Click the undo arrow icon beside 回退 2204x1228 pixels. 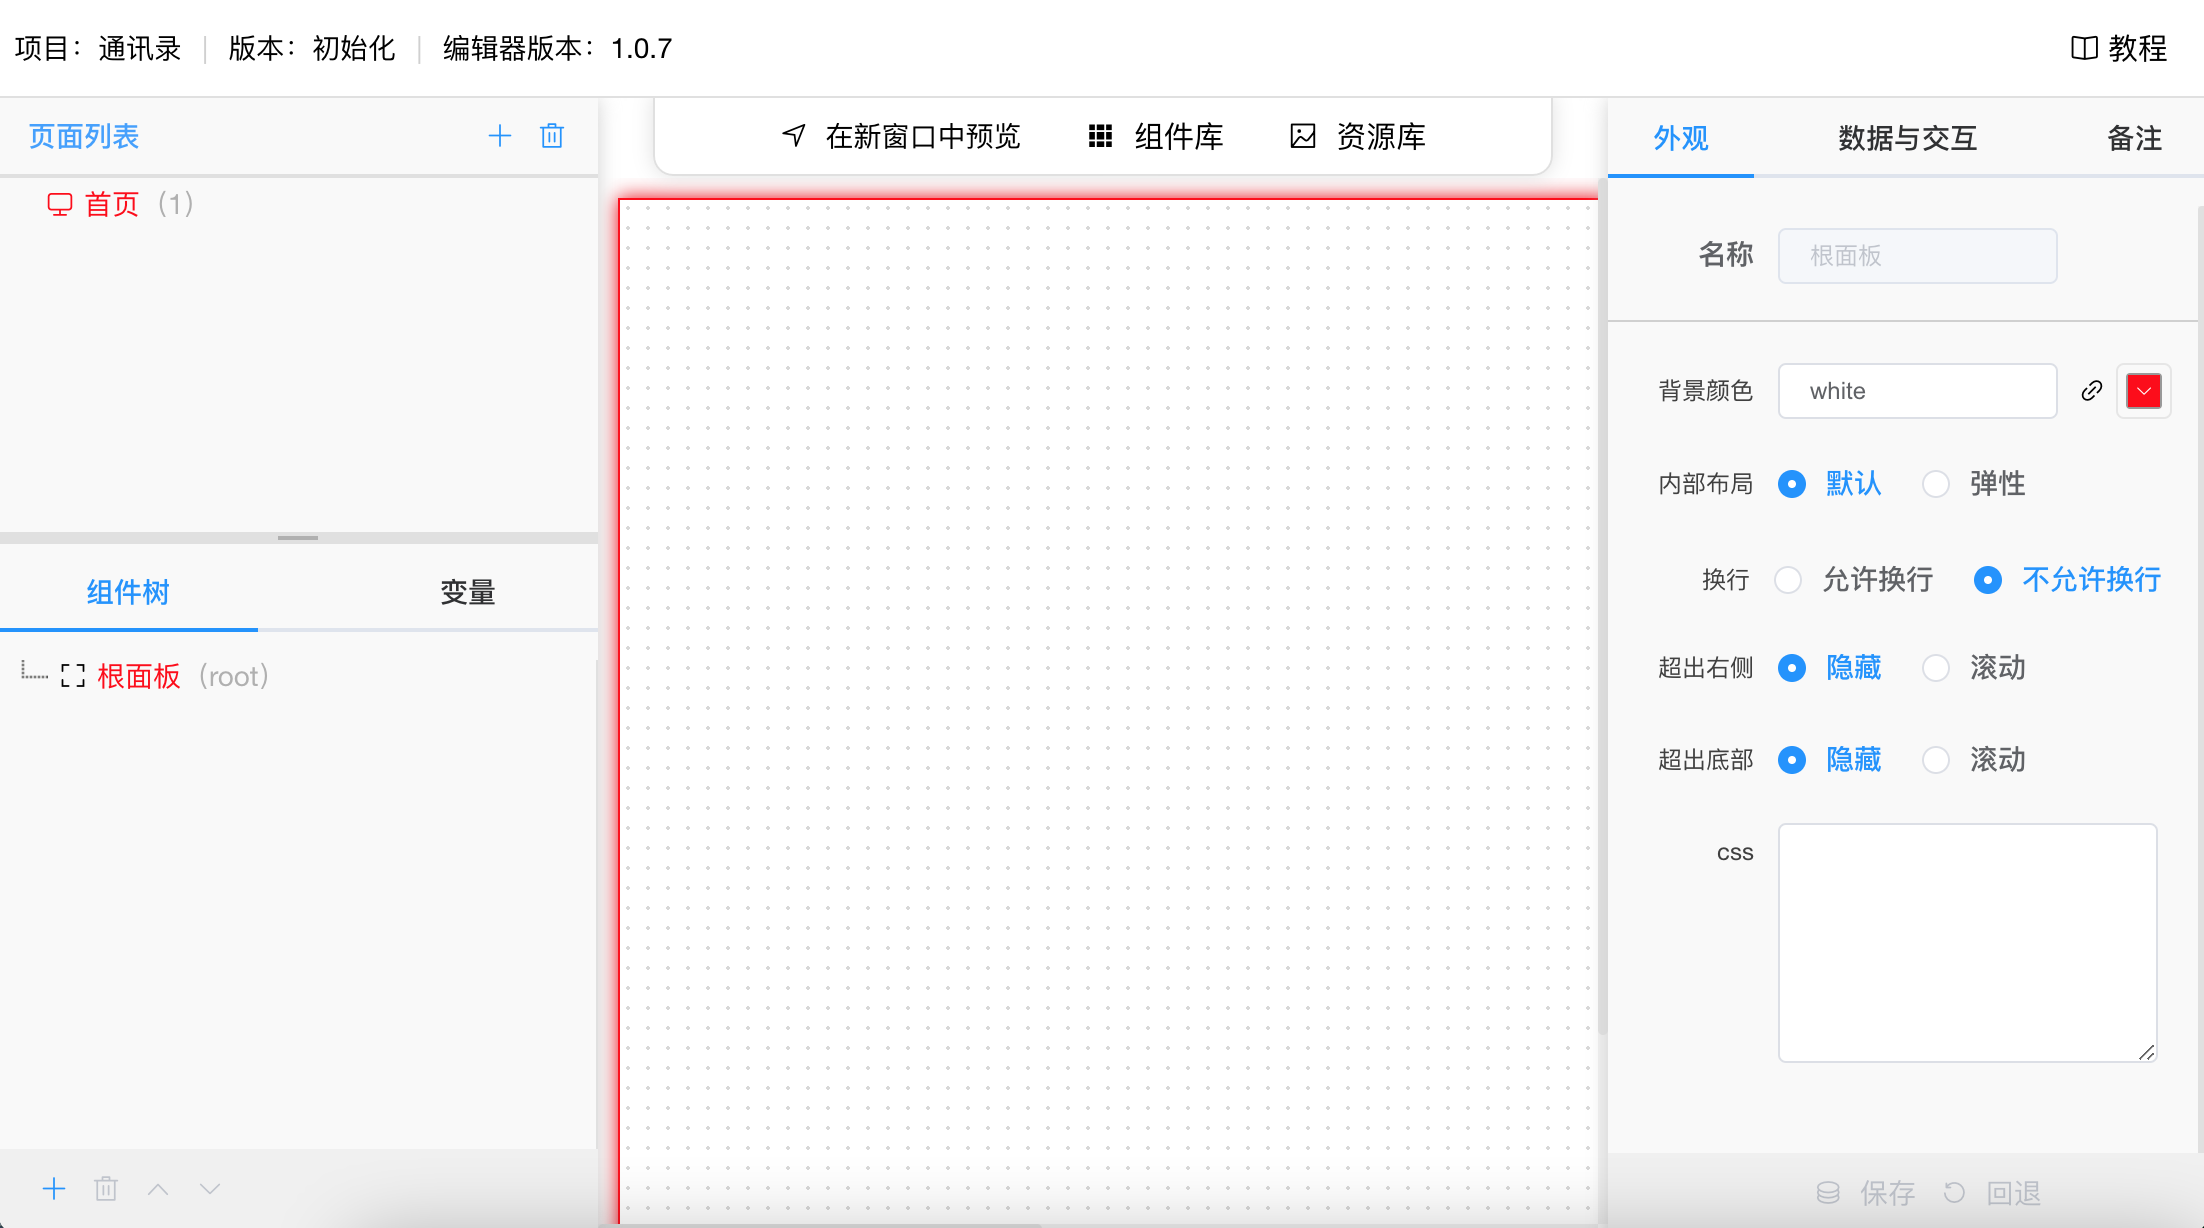(x=1954, y=1192)
